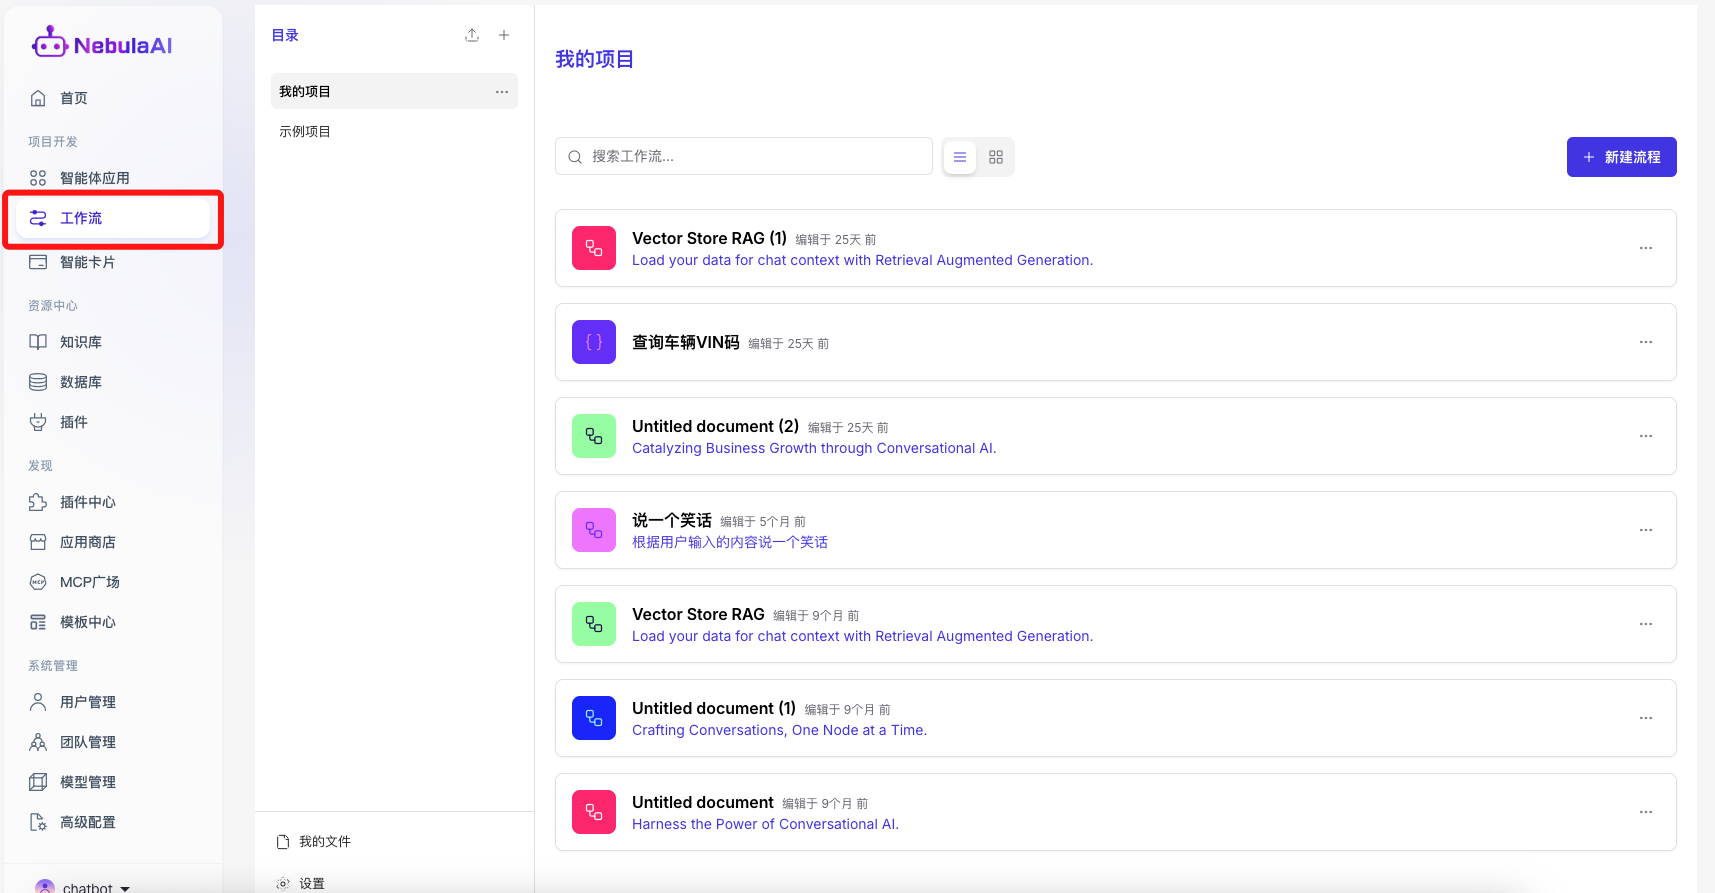Click the plus icon next to 目录
1715x893 pixels.
point(504,35)
